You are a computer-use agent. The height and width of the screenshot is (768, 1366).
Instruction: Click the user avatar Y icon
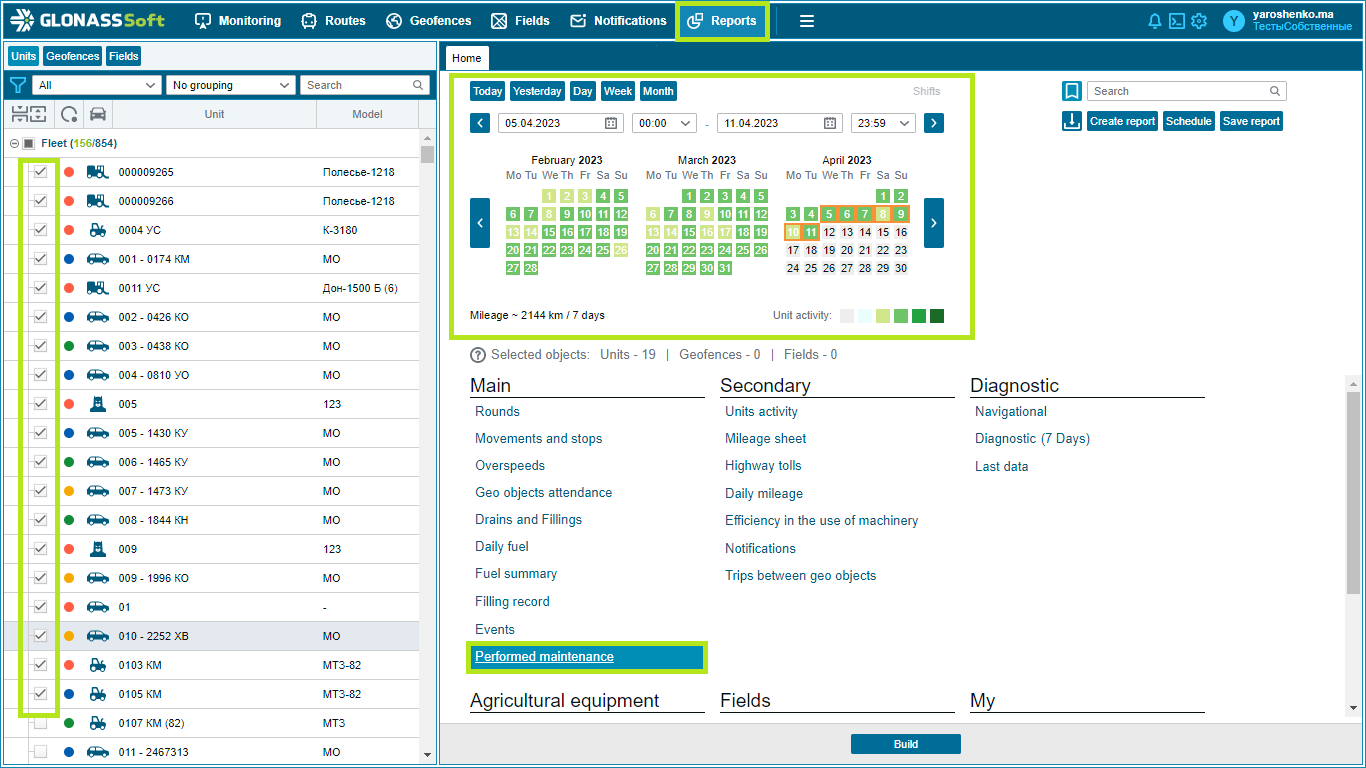click(1235, 21)
